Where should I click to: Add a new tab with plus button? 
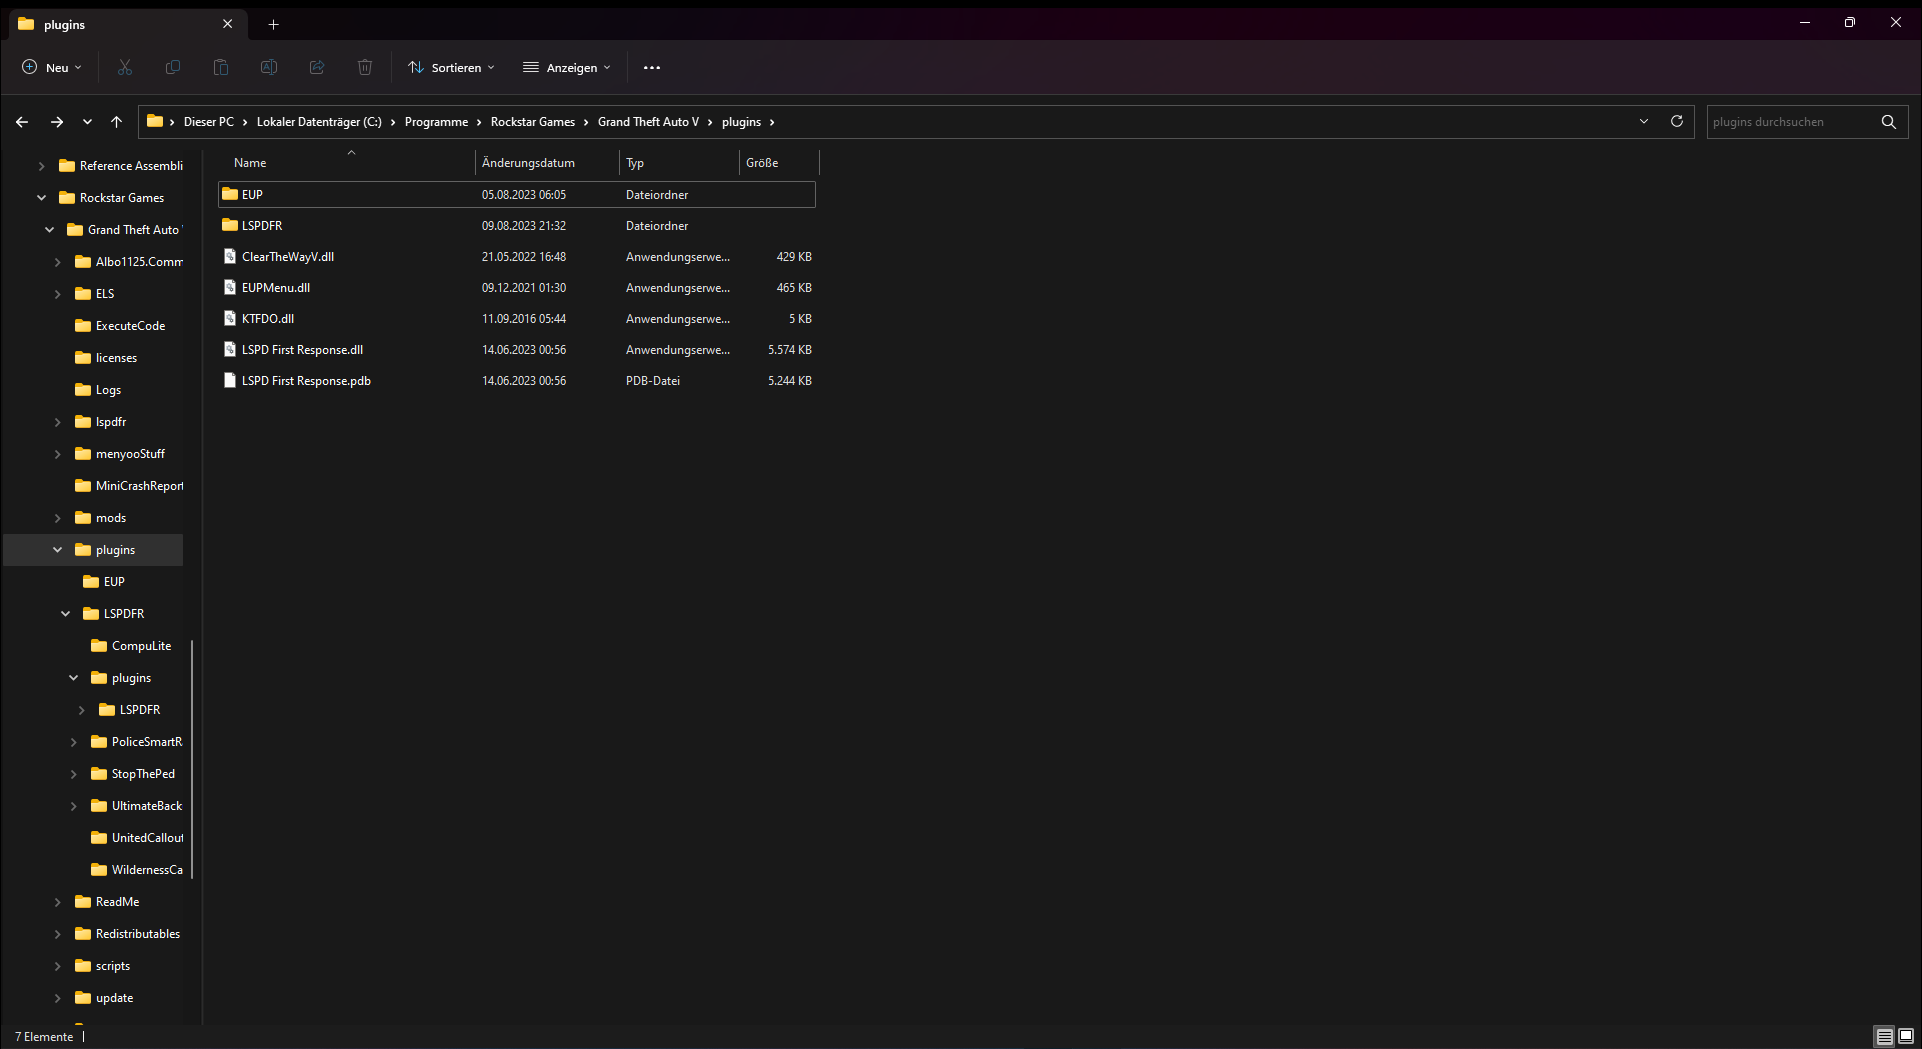[x=273, y=24]
